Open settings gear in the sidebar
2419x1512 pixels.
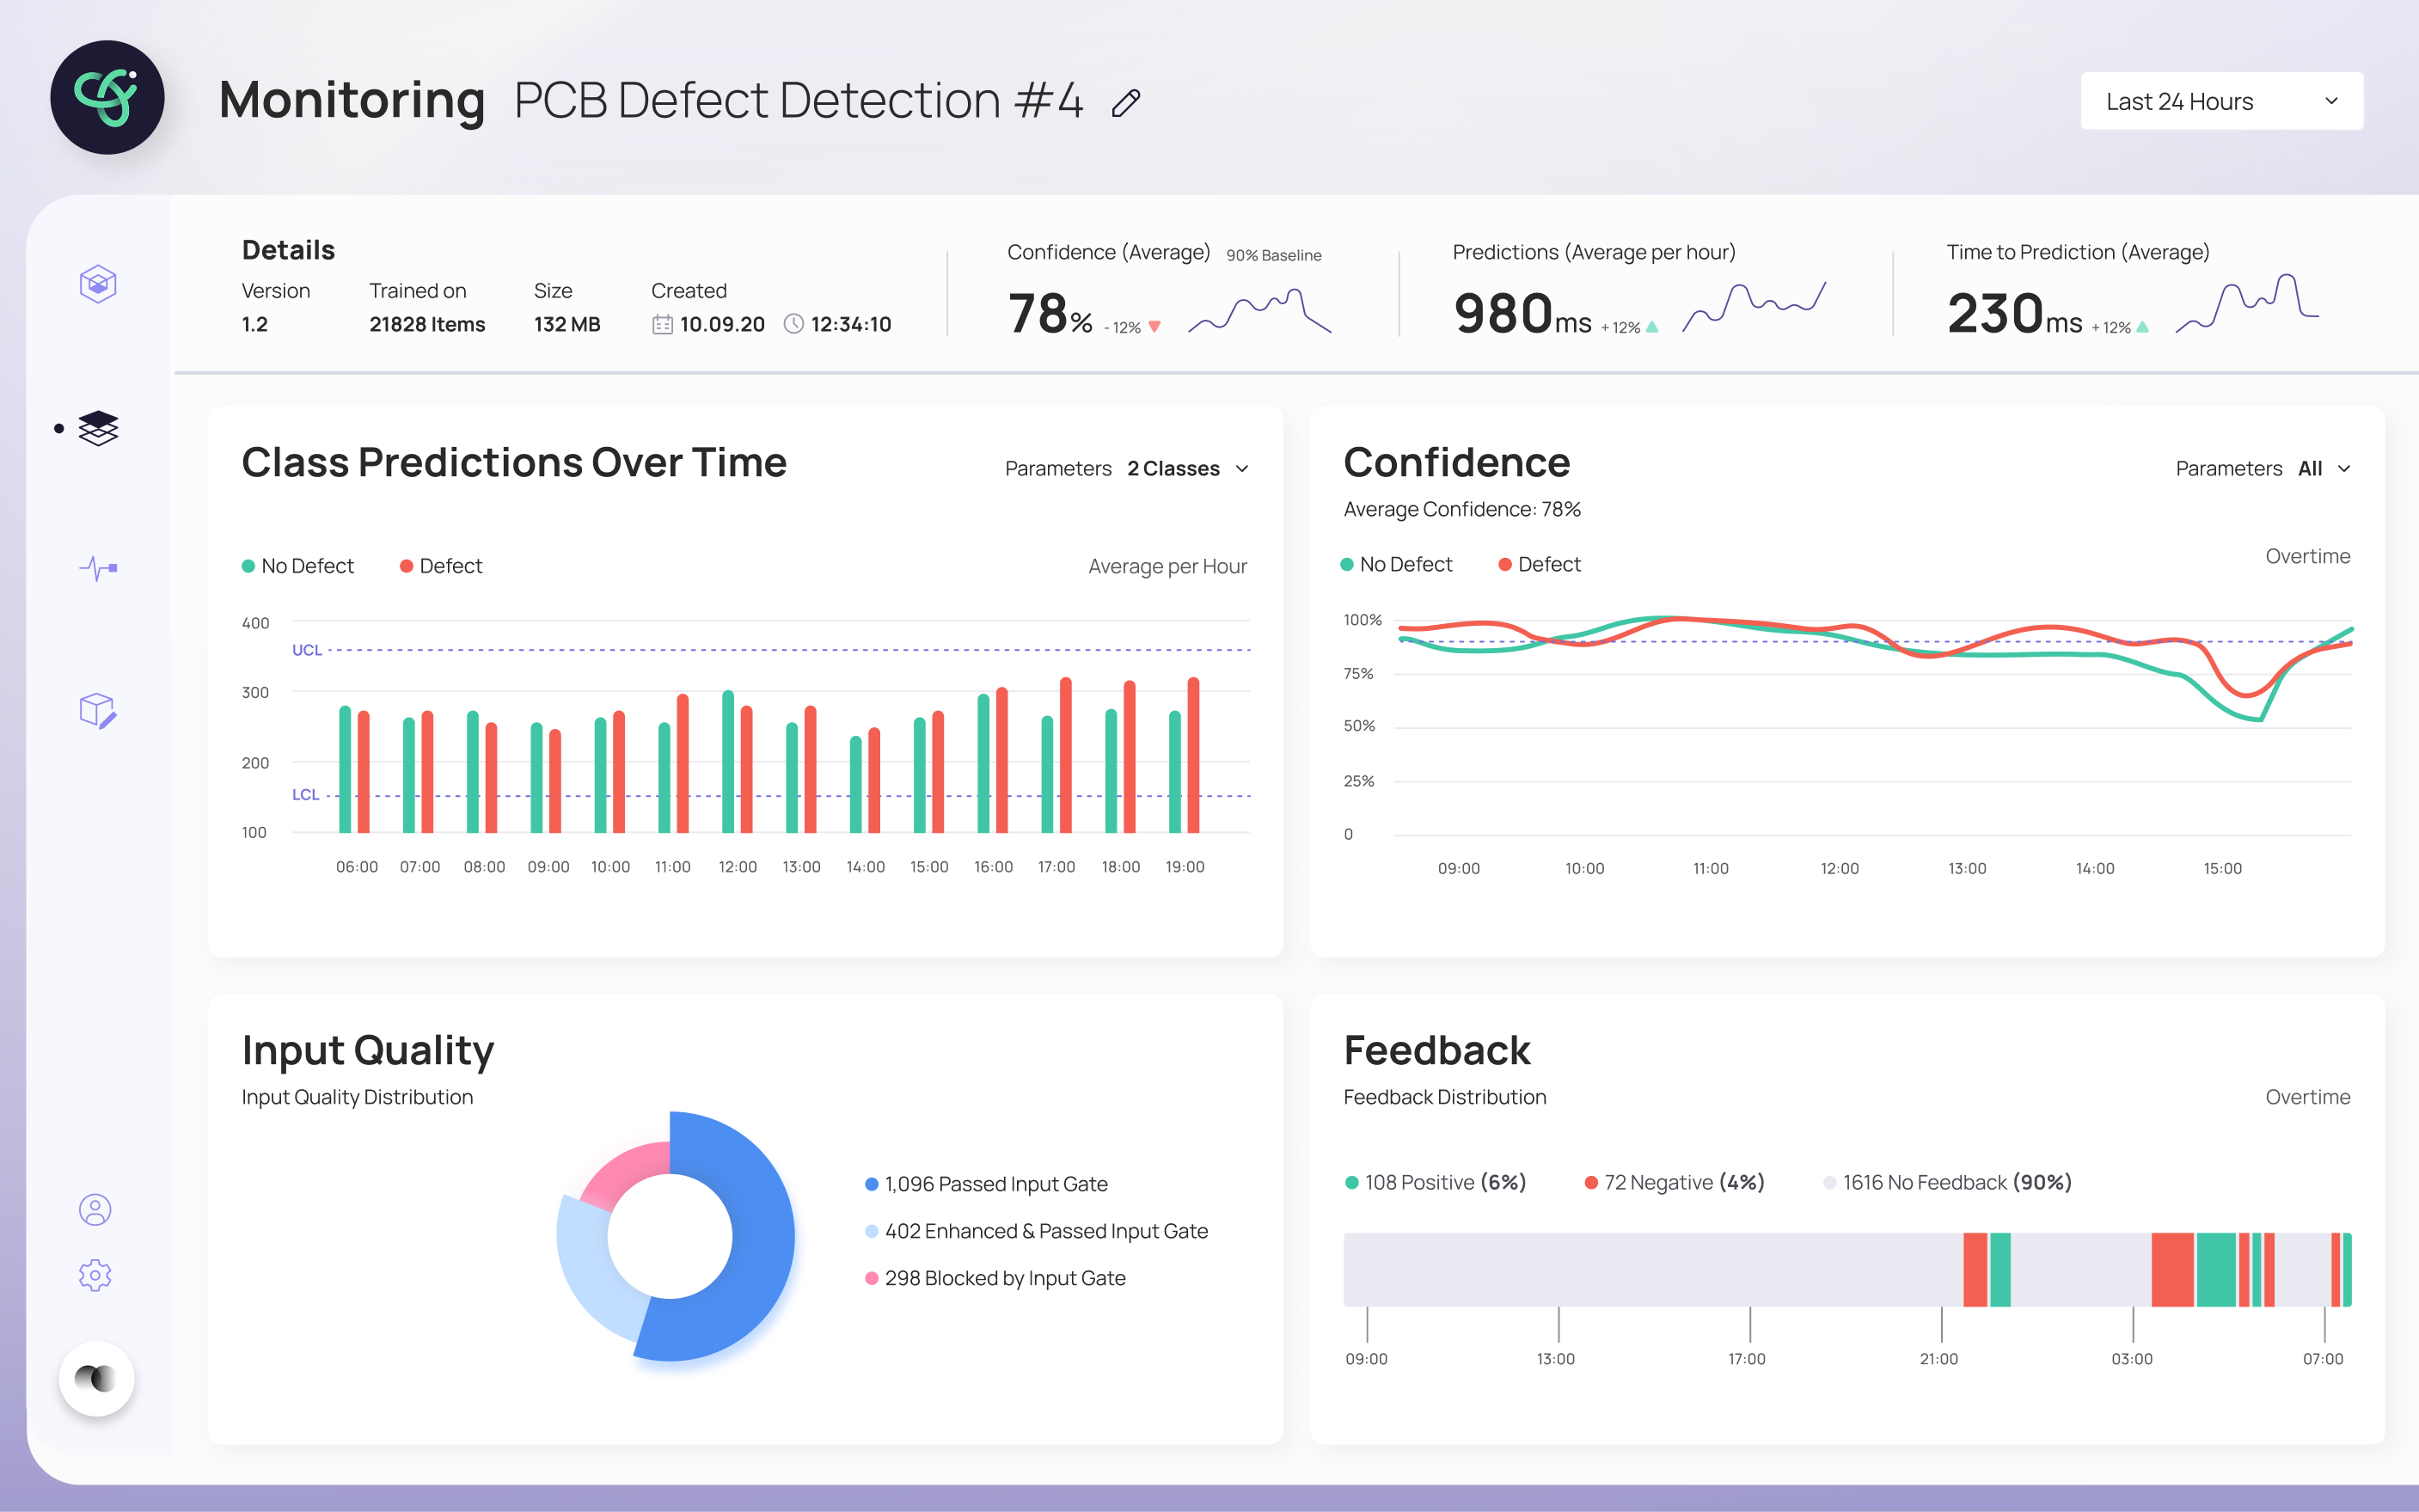95,1275
